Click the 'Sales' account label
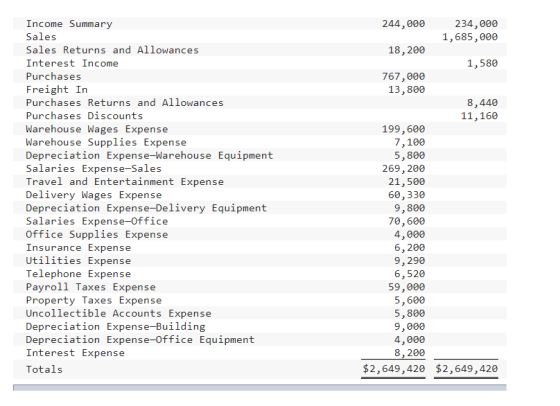This screenshot has width=560, height=406. (x=41, y=37)
